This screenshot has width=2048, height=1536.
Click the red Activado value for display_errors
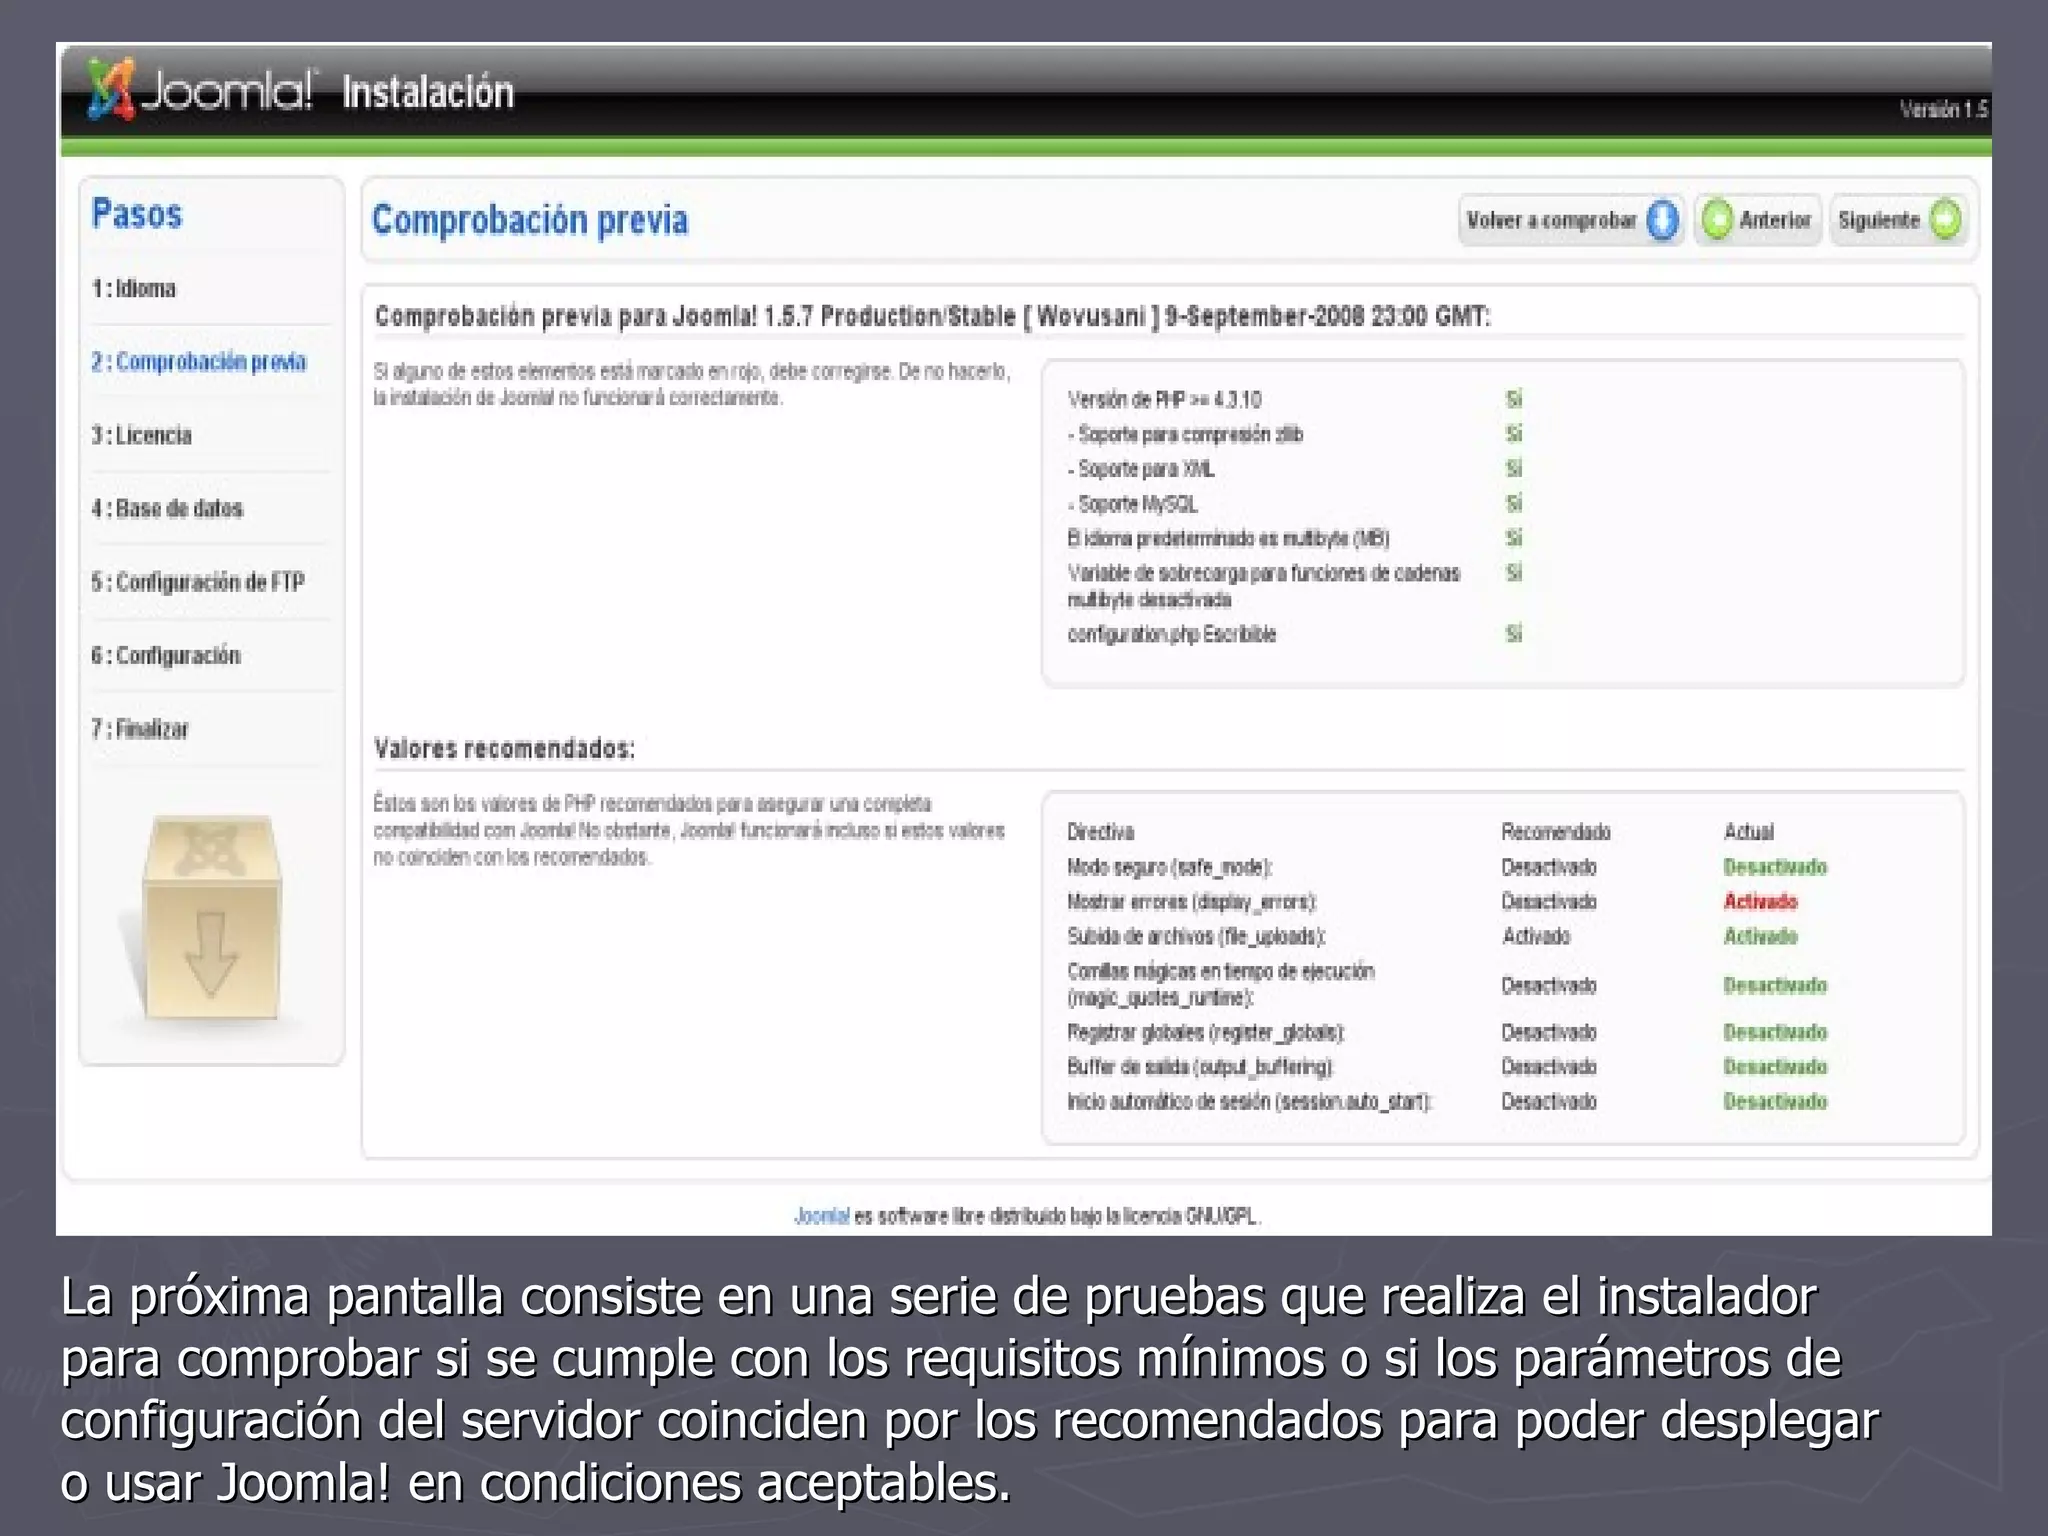tap(1760, 902)
